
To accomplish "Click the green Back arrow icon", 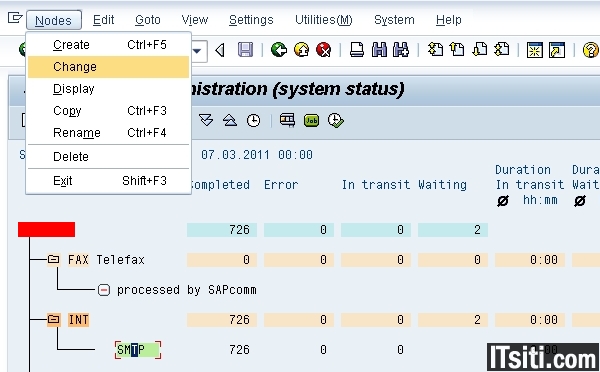I will pos(279,50).
